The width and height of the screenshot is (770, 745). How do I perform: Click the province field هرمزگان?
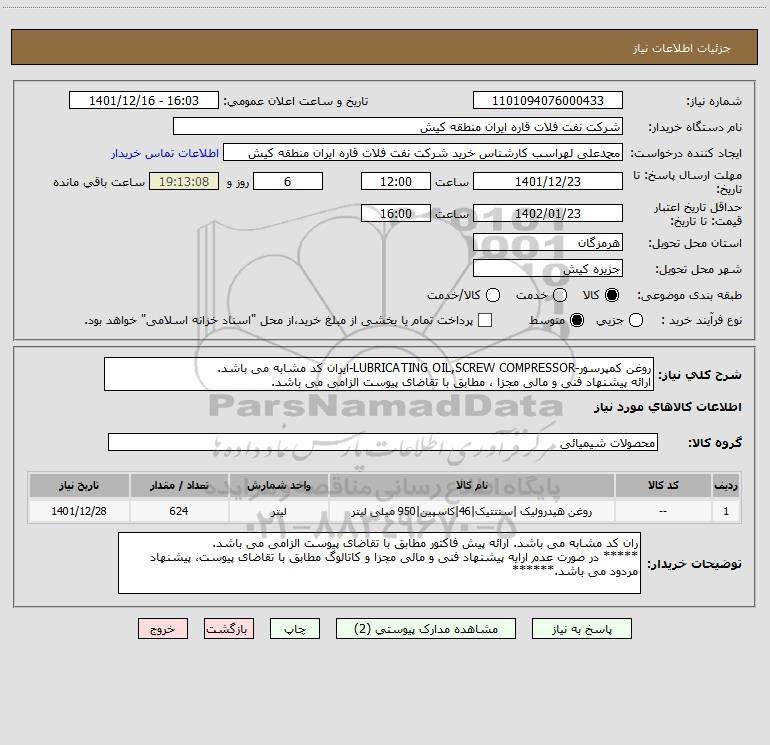coord(548,243)
